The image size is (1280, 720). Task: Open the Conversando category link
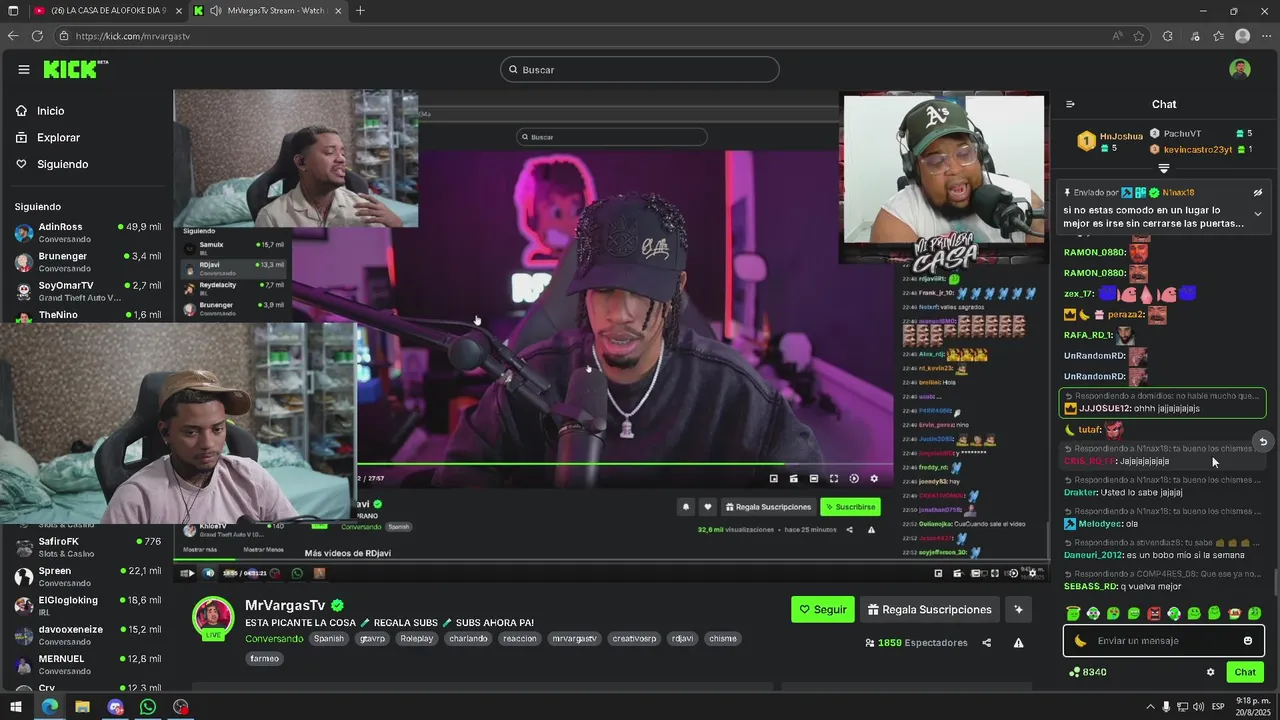(274, 638)
